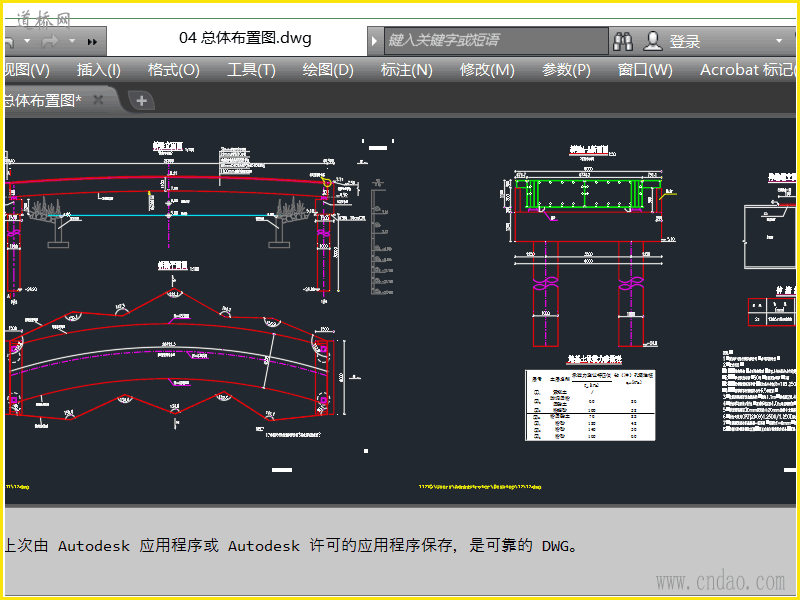This screenshot has height=600, width=800.
Task: Click the bearing capacity table in drawing
Action: click(x=590, y=405)
